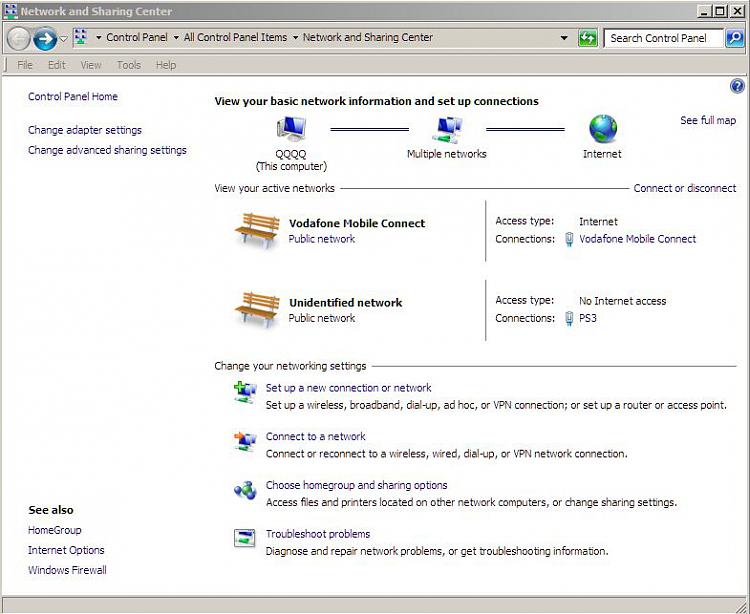Click the Internet globe icon
This screenshot has width=750, height=614.
tap(603, 129)
